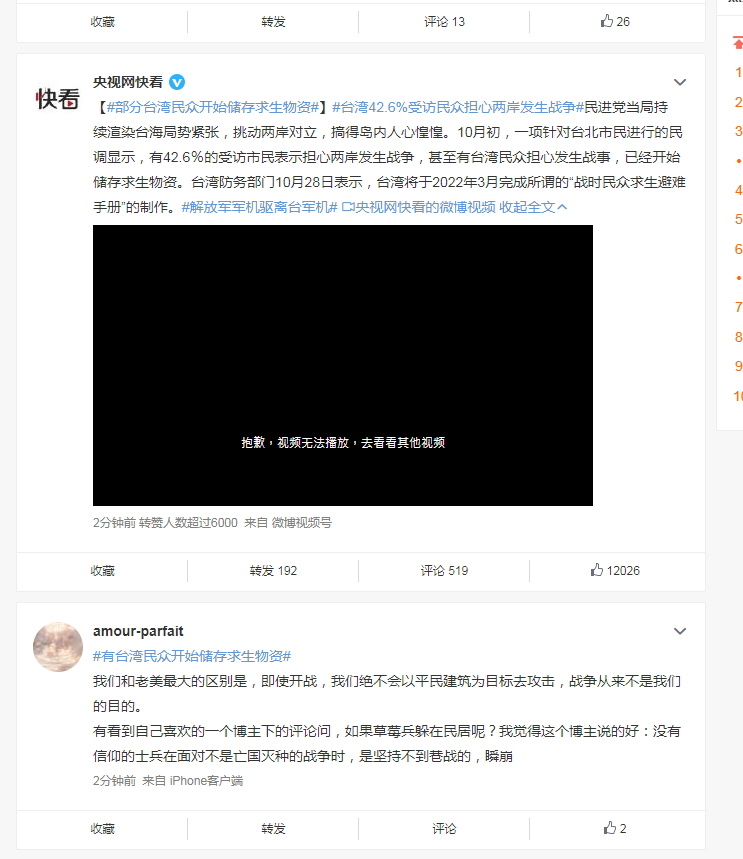Expand the options chevron on 央视网快看 post
The width and height of the screenshot is (743, 859).
[679, 82]
